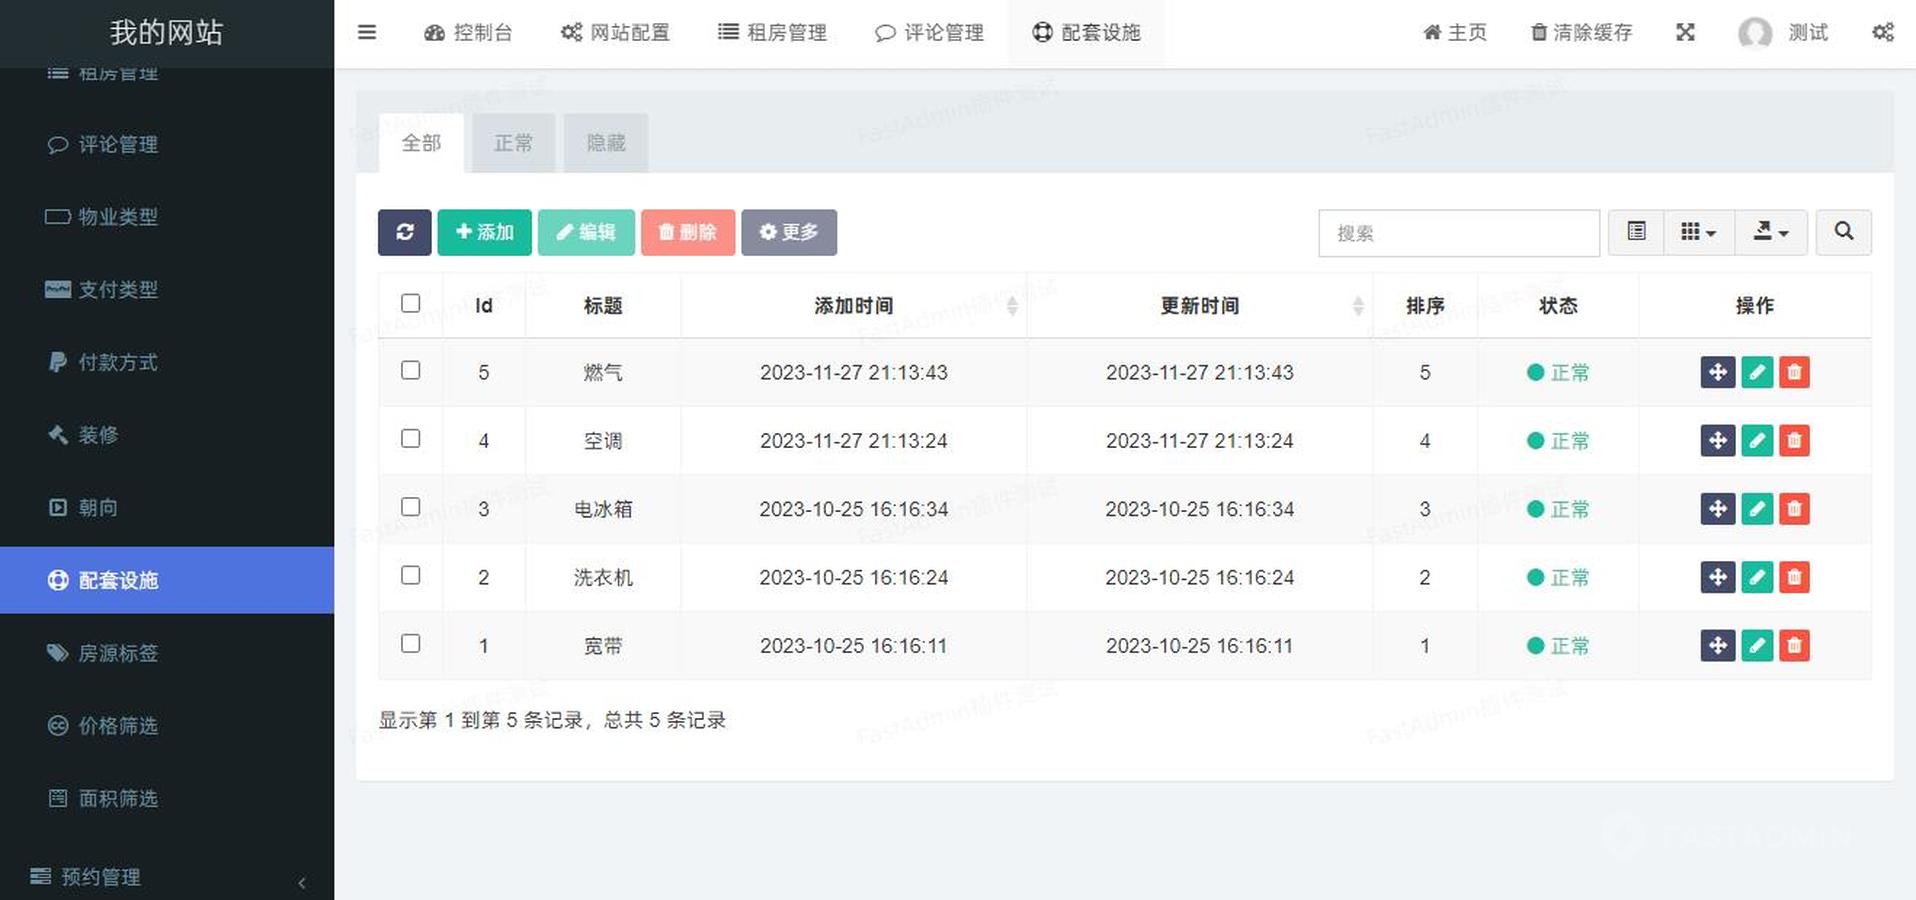
Task: Click 清除缓存 in the top bar
Action: point(1581,32)
